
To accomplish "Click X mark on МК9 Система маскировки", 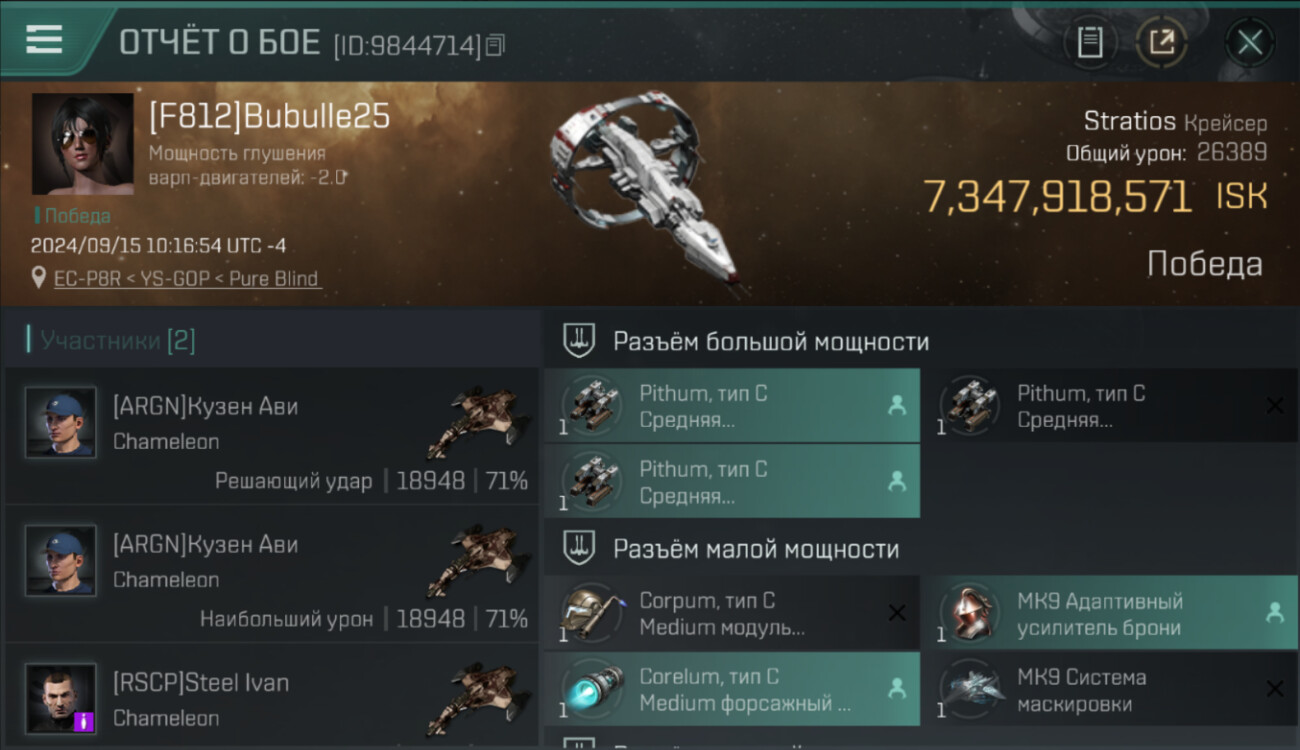I will [1275, 689].
